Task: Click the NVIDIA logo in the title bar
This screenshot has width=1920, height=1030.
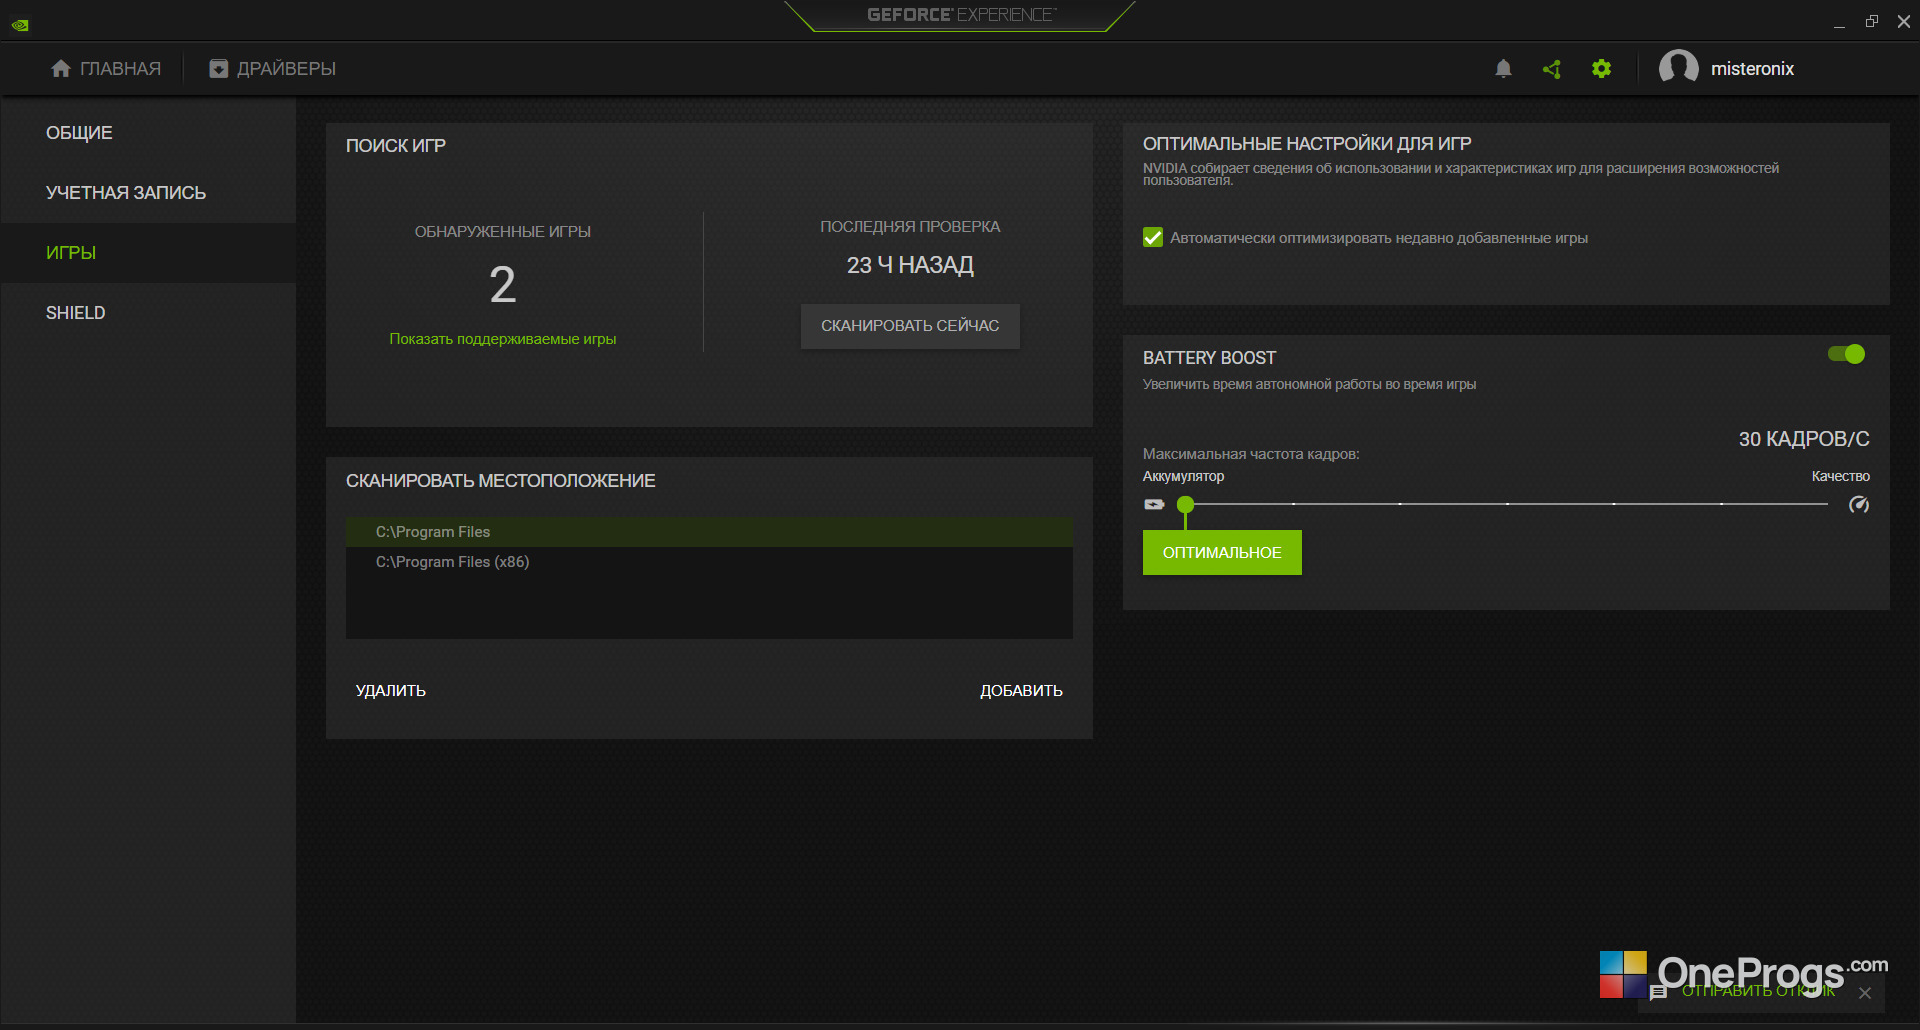Action: (20, 25)
